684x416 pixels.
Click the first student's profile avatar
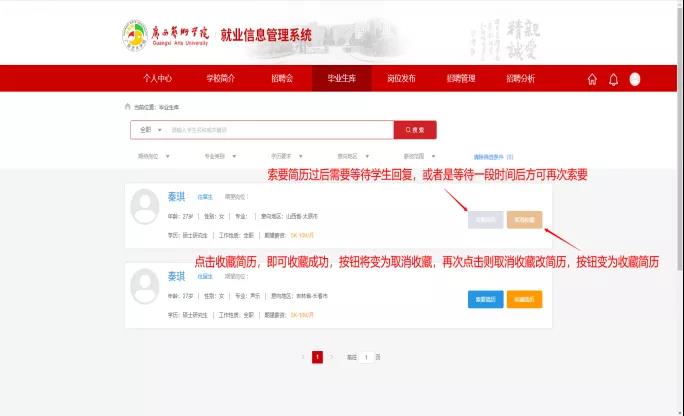[x=146, y=207]
